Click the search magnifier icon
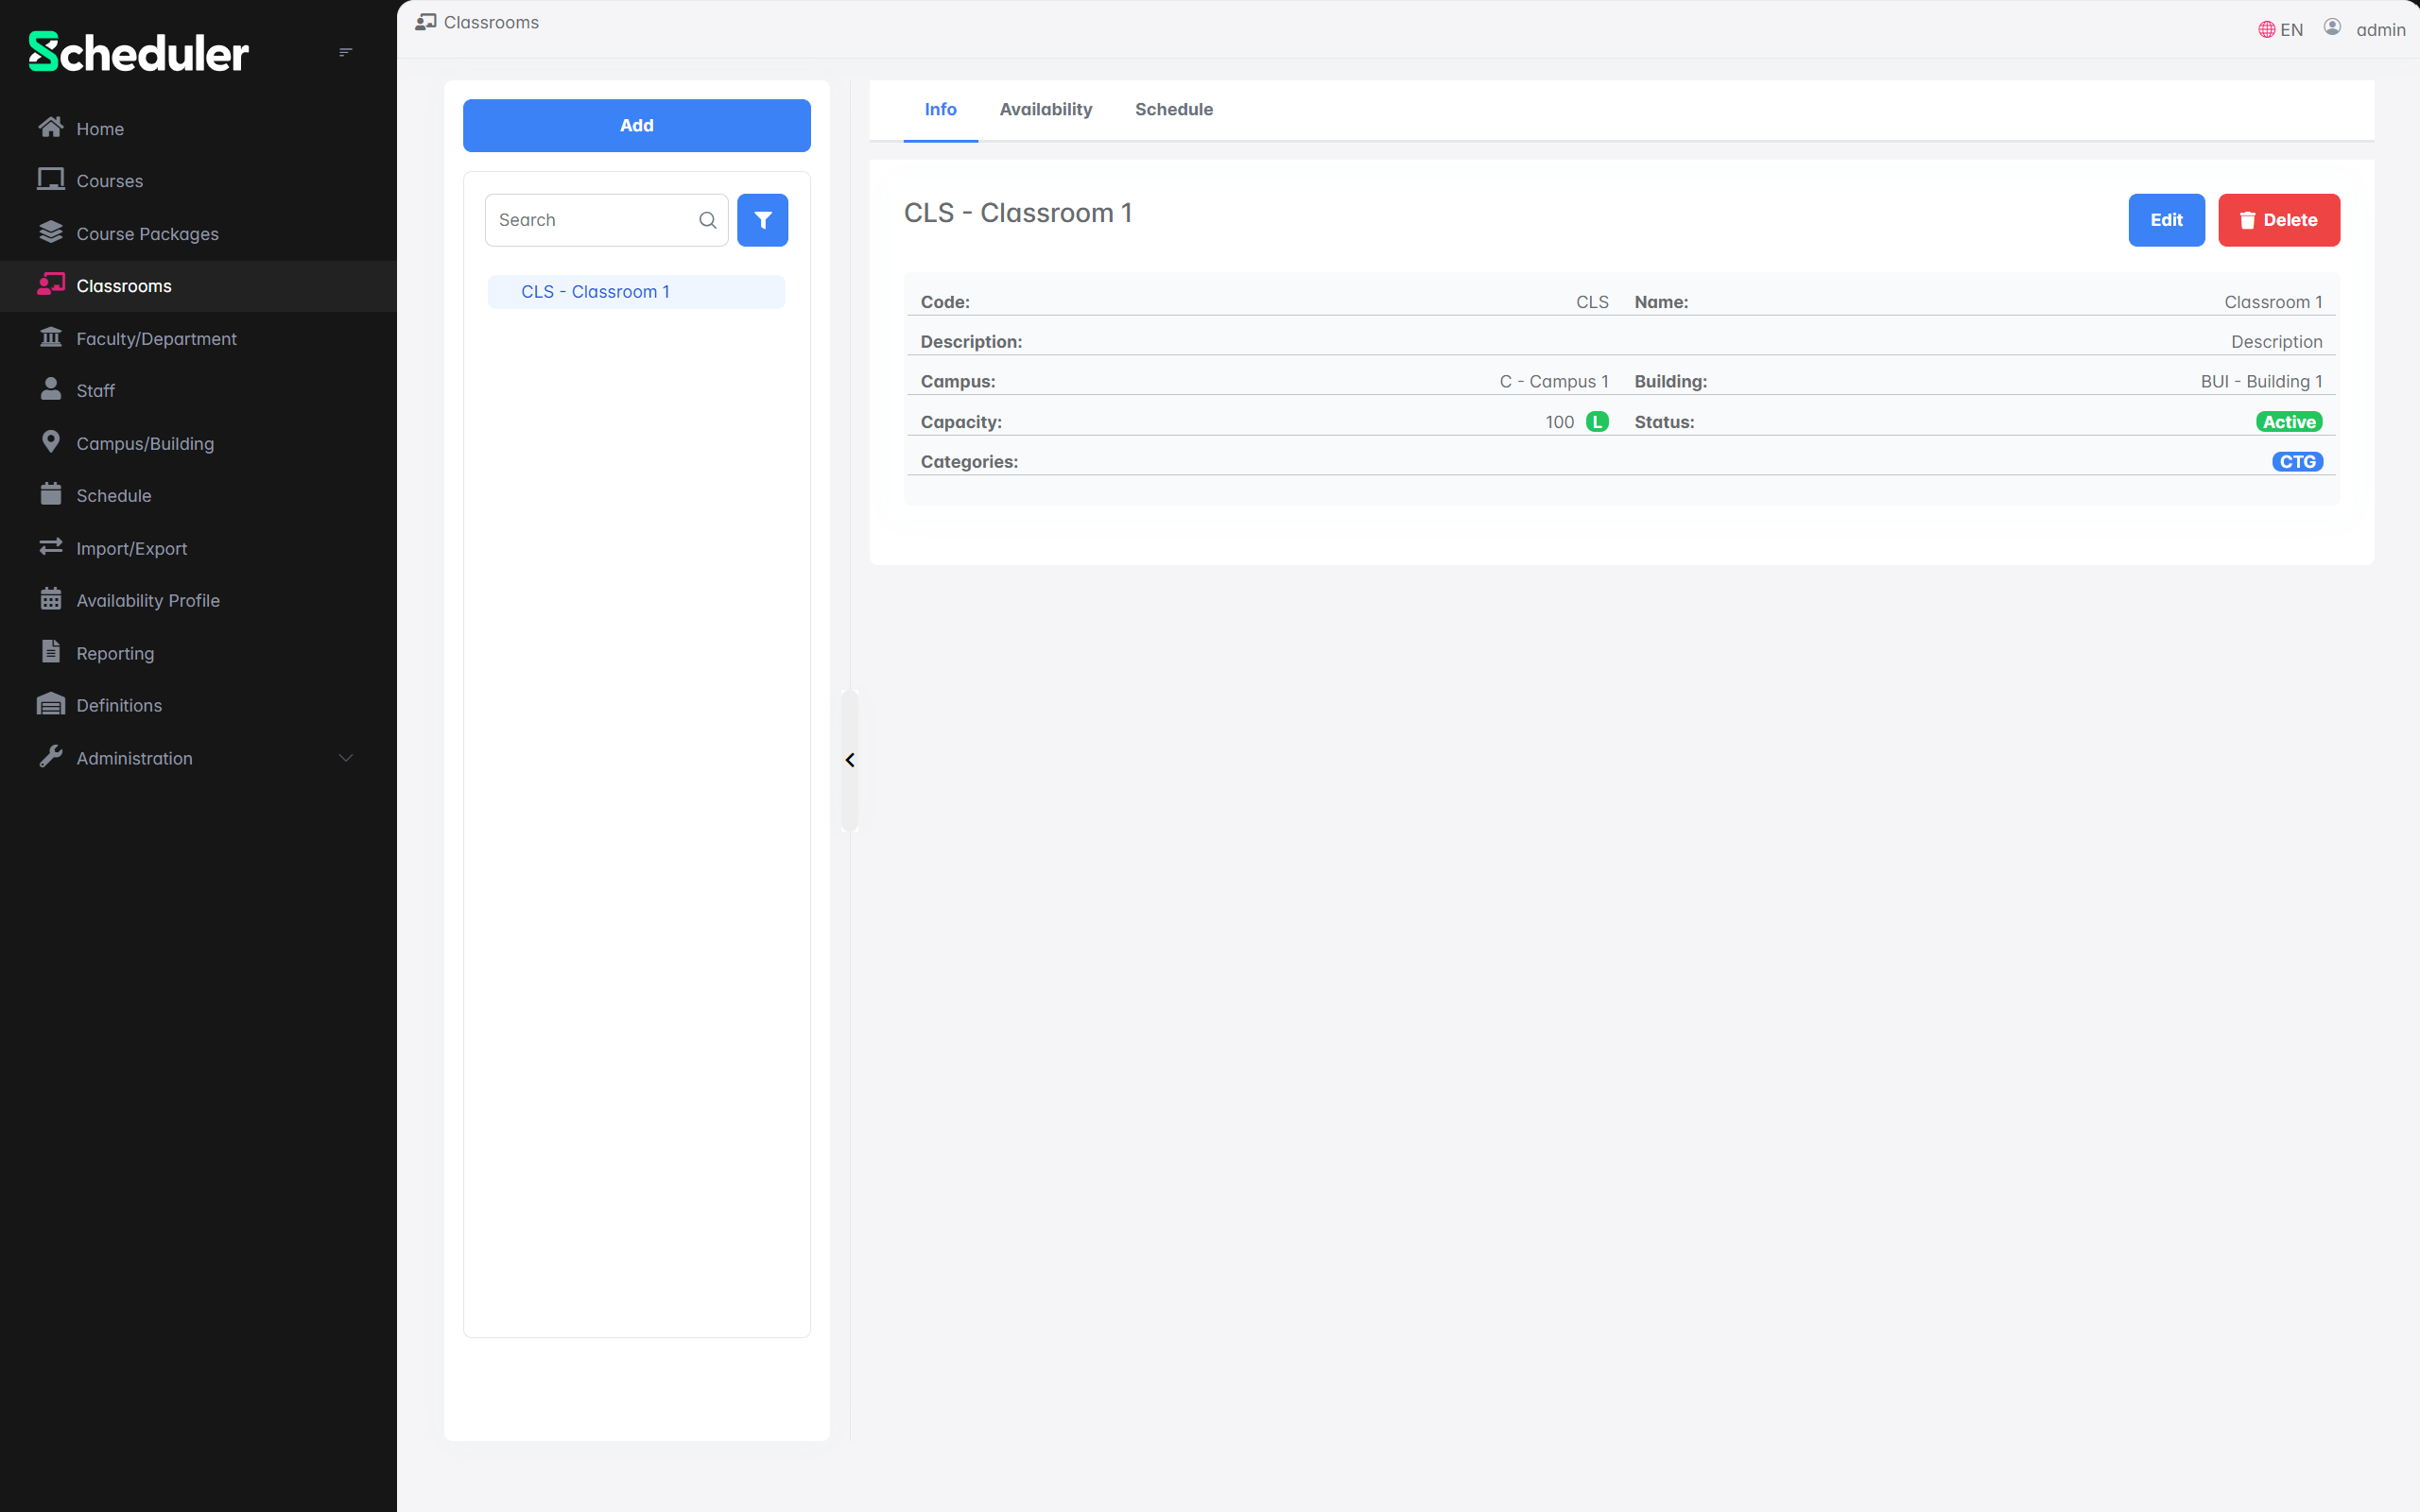 point(708,220)
